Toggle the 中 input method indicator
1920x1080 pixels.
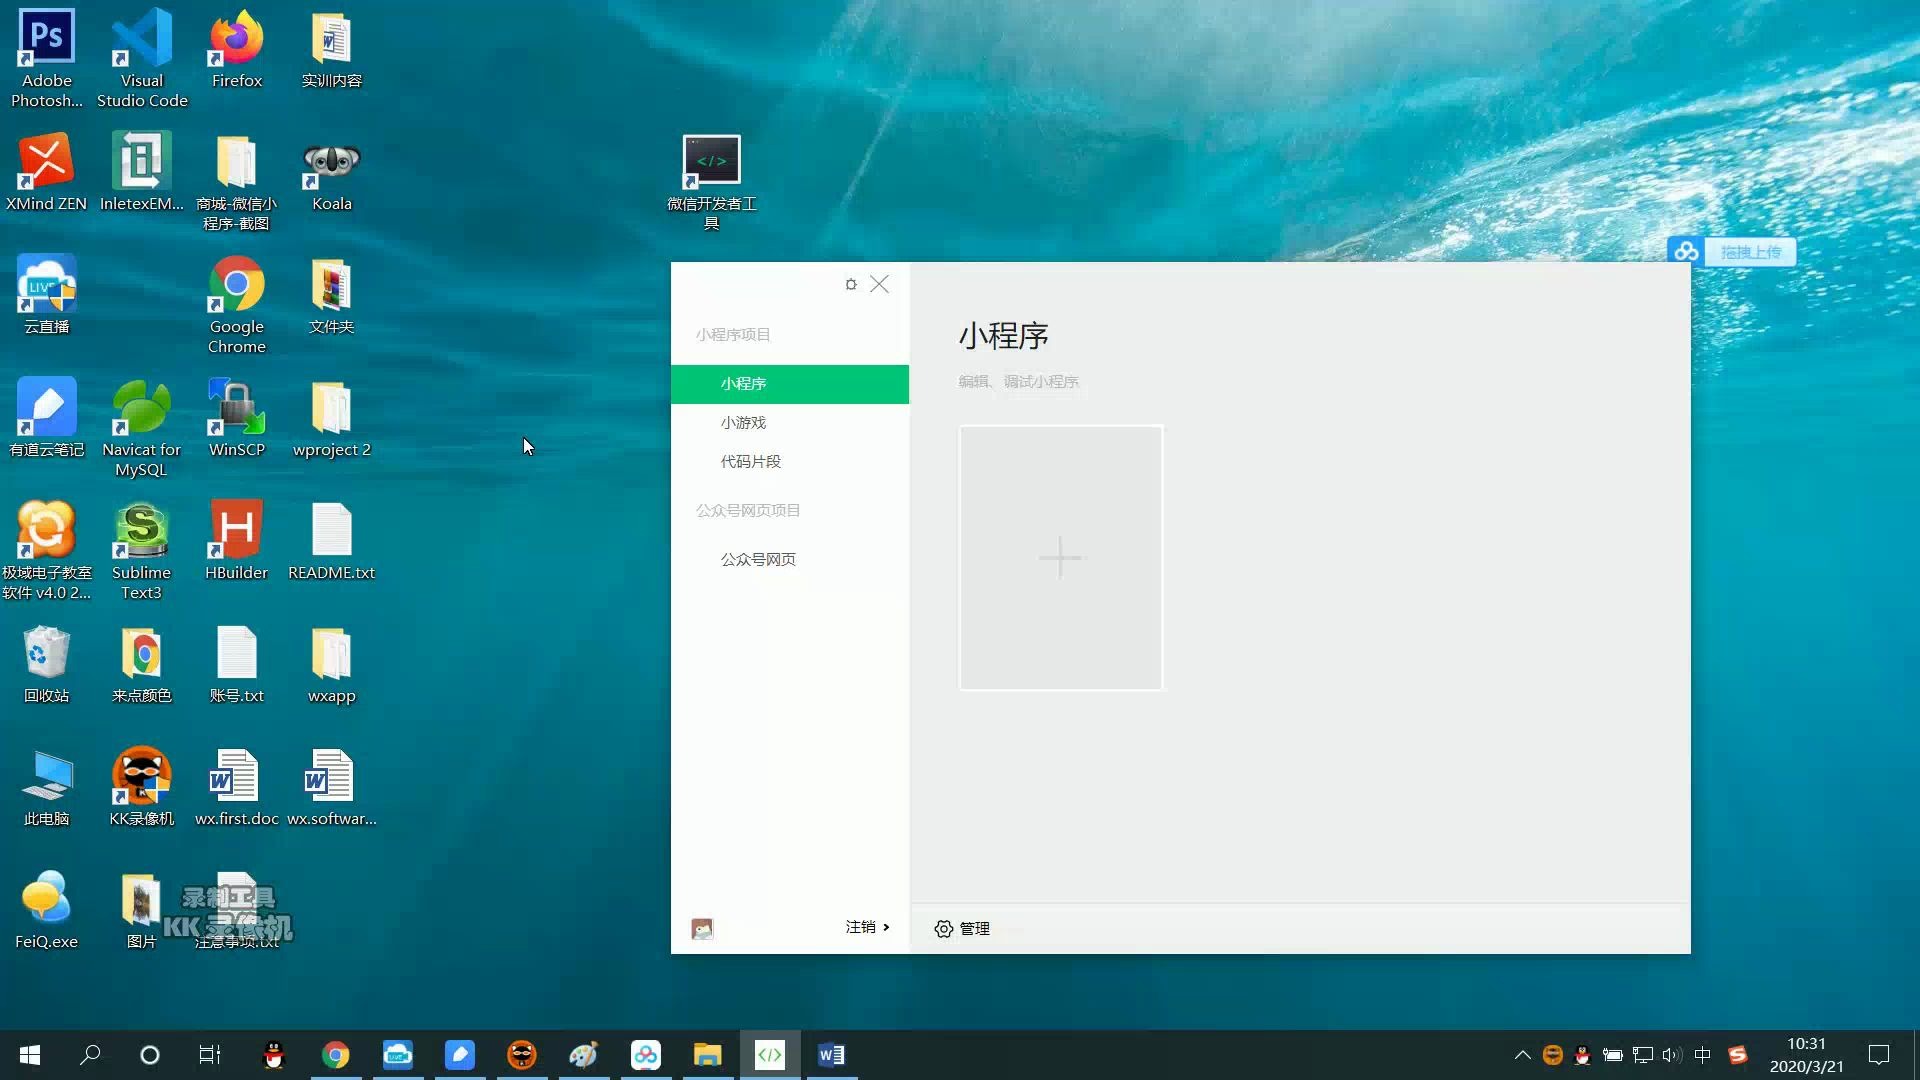click(x=1703, y=1055)
